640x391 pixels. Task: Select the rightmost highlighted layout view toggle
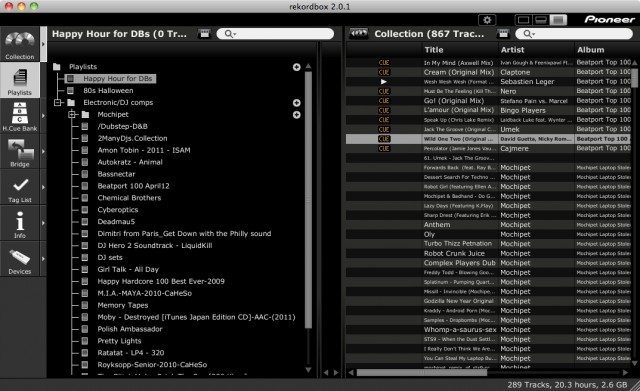(x=558, y=20)
